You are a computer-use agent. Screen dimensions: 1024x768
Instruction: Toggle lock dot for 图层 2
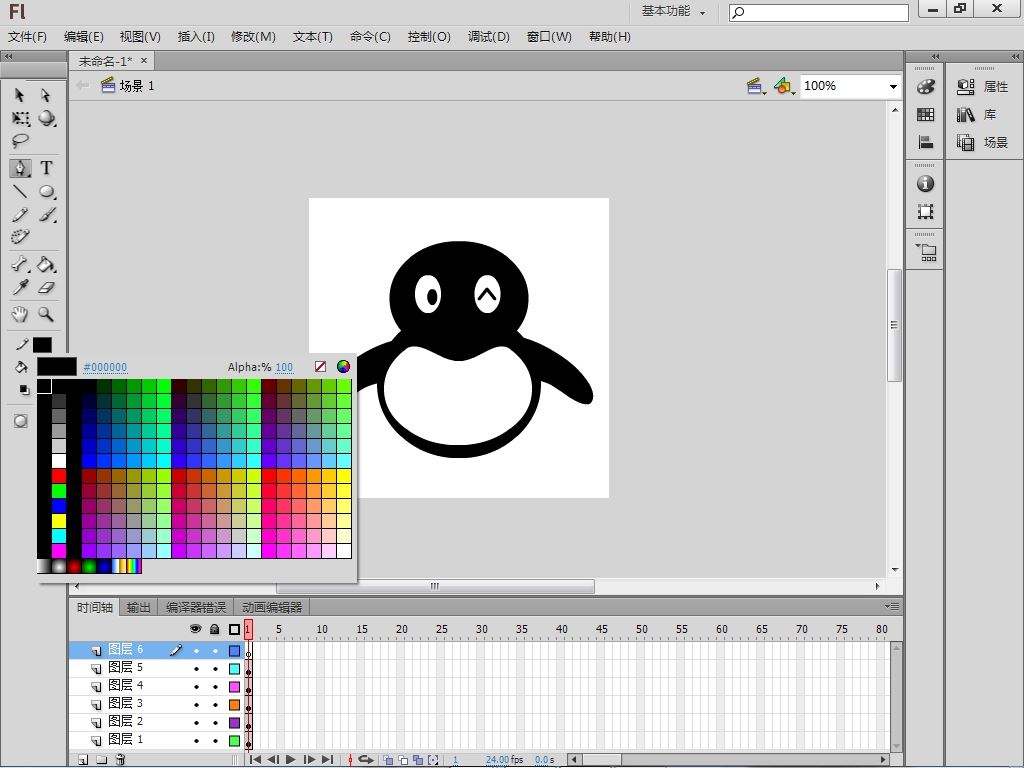pyautogui.click(x=215, y=723)
